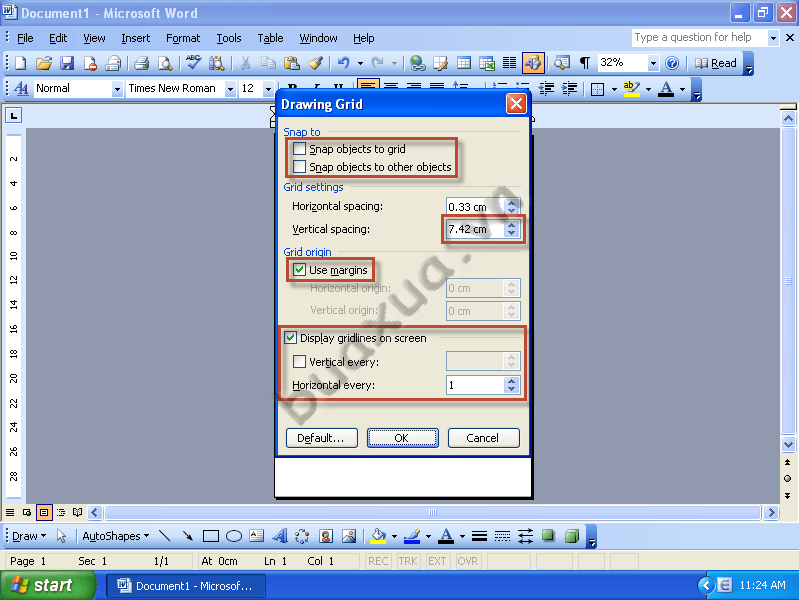Screen dimensions: 799x600
Task: Paste clipboard icon in toolbar
Action: click(291, 63)
